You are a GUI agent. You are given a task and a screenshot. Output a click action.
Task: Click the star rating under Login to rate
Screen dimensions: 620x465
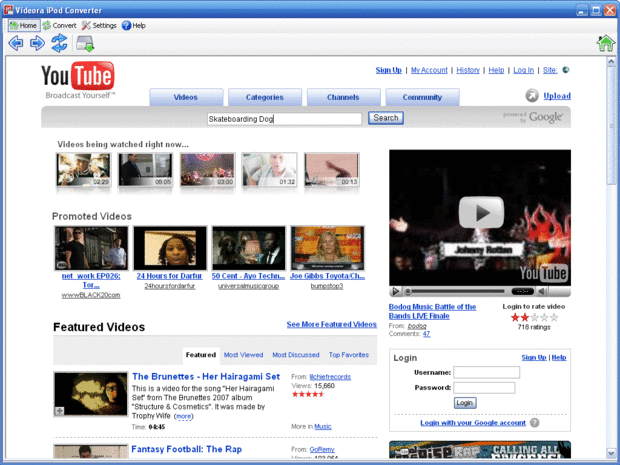(534, 317)
